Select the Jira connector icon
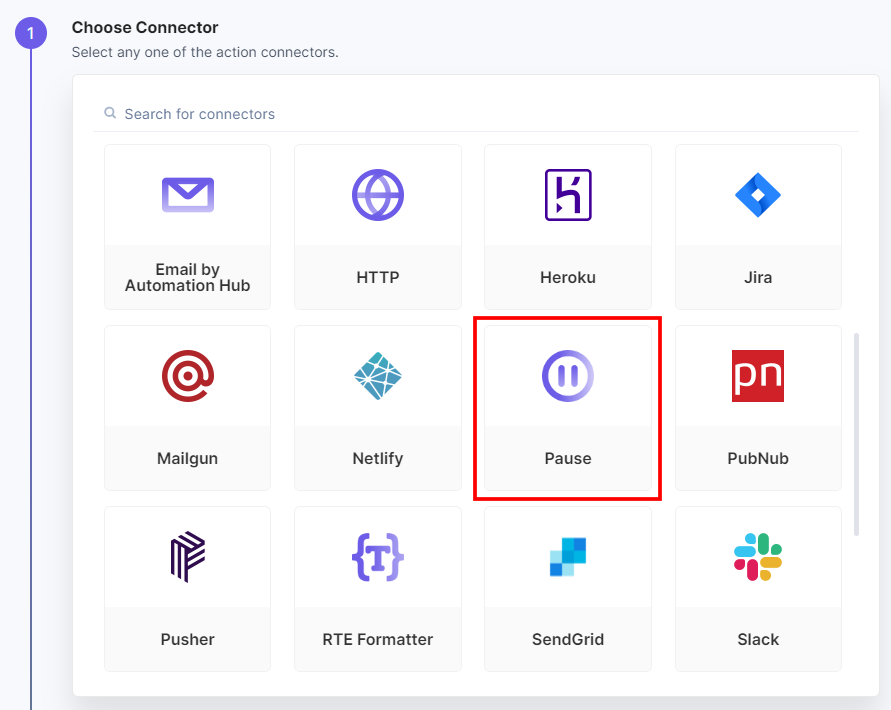 (758, 195)
